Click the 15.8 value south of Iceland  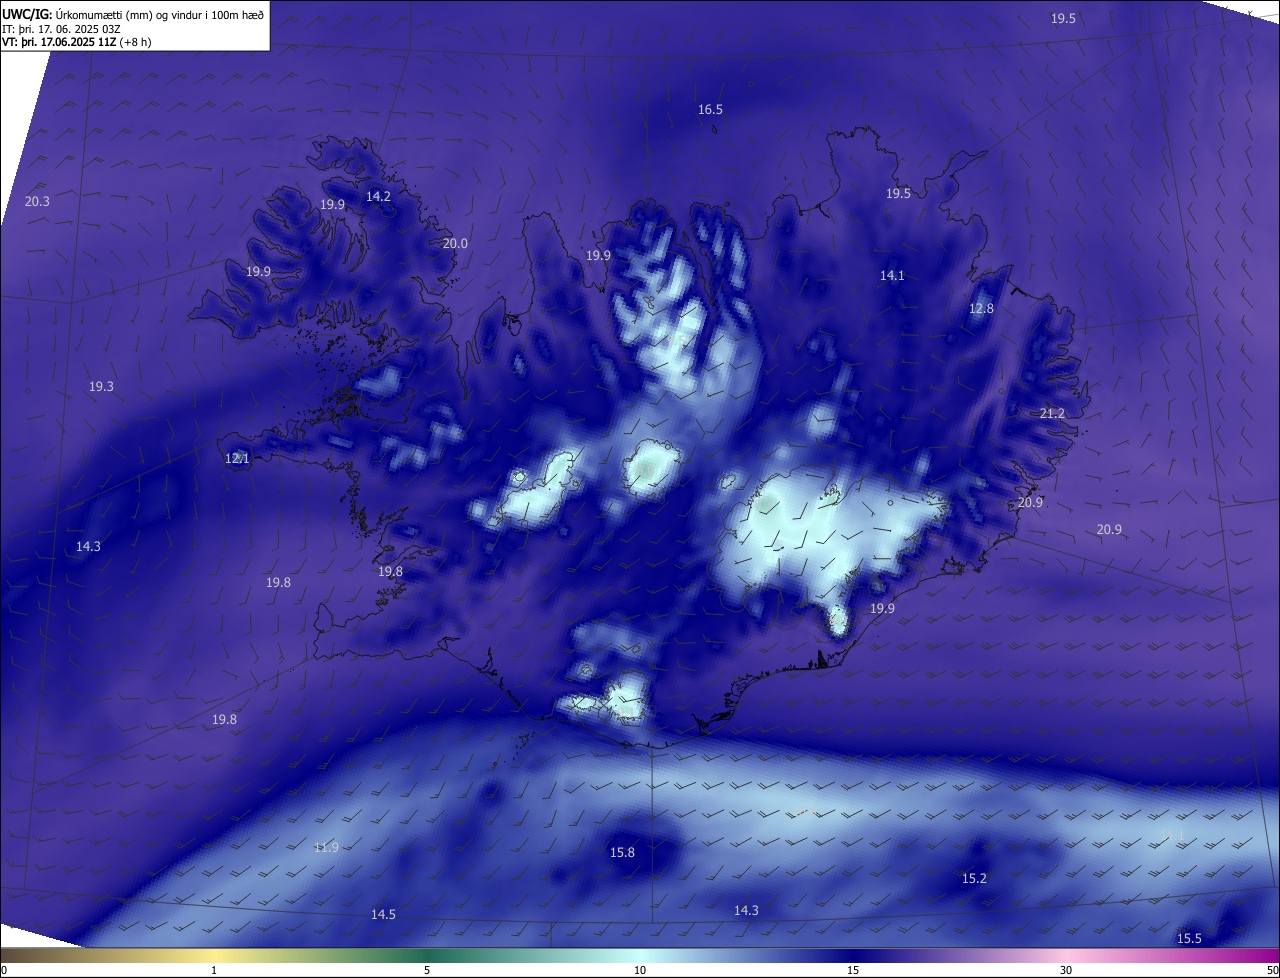[622, 853]
